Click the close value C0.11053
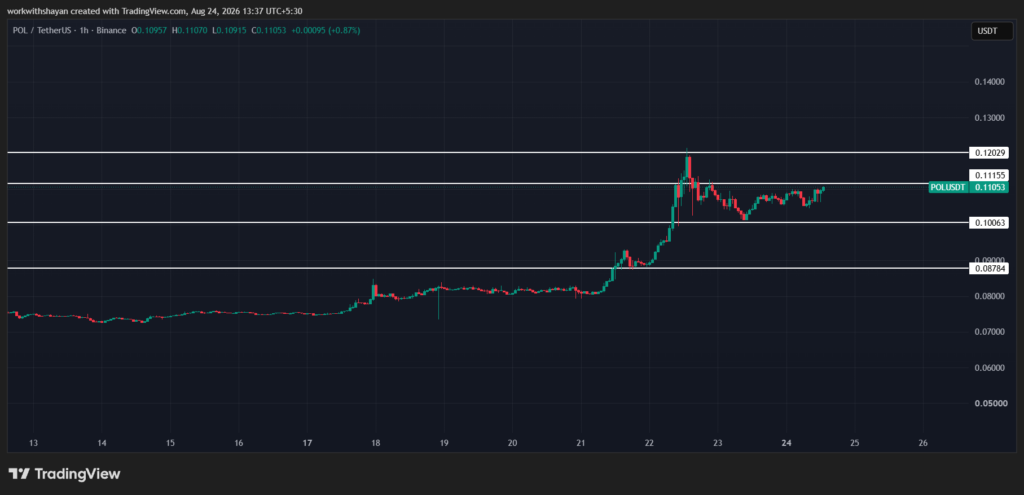 tap(270, 31)
